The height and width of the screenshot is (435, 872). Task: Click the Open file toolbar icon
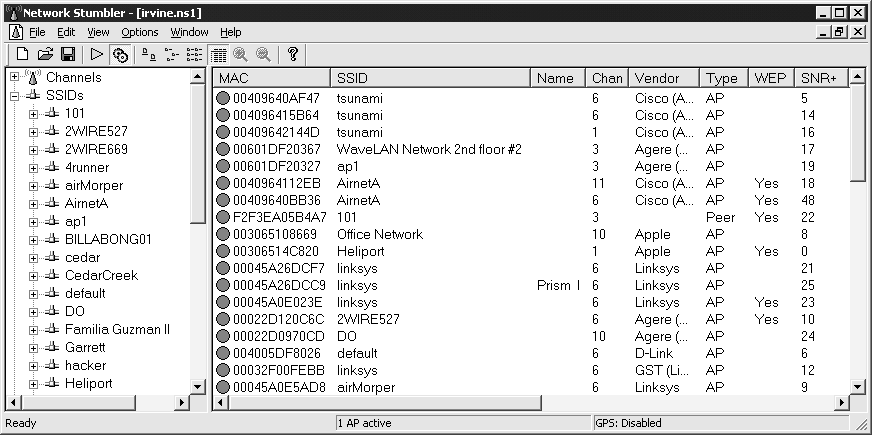pyautogui.click(x=45, y=54)
